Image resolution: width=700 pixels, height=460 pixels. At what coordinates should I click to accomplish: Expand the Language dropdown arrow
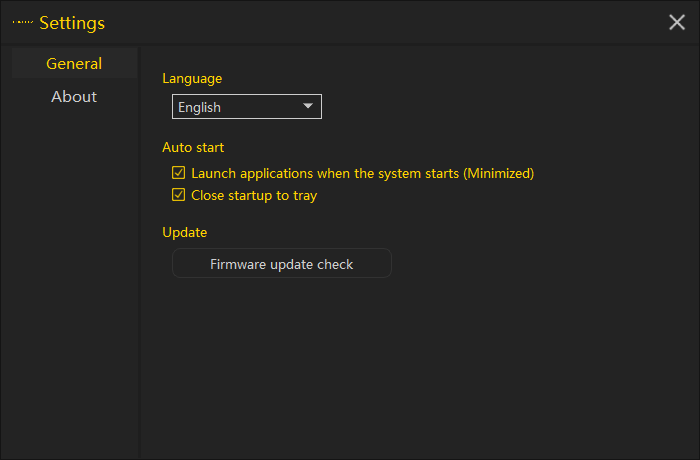[x=307, y=107]
